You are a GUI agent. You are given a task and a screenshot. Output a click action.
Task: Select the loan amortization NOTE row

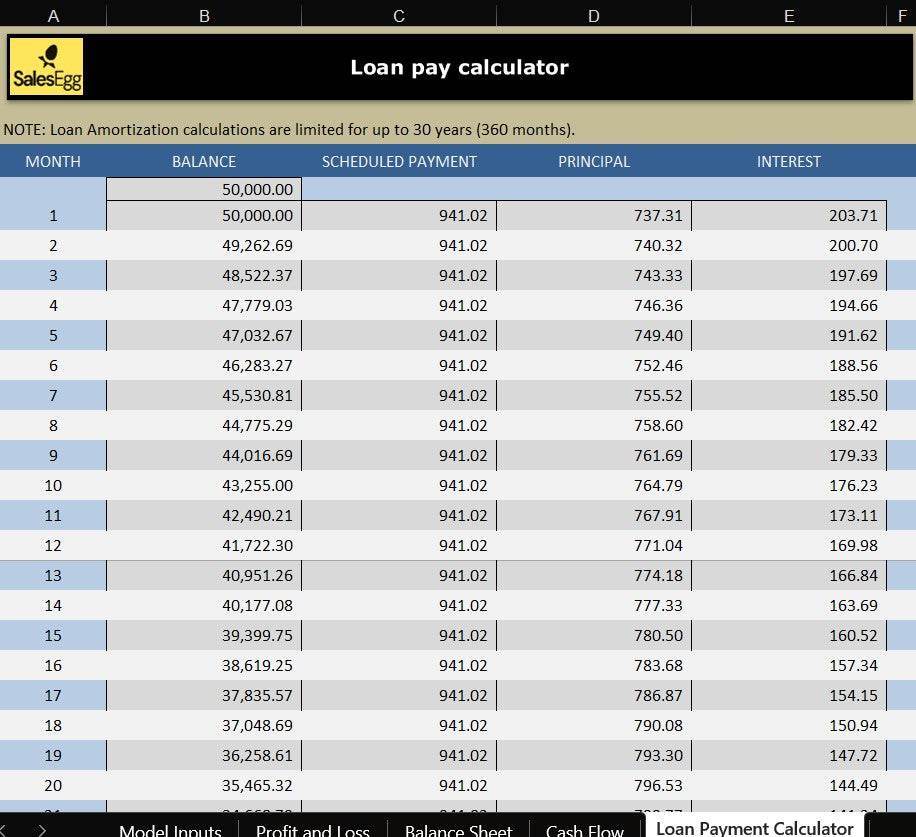[x=290, y=129]
